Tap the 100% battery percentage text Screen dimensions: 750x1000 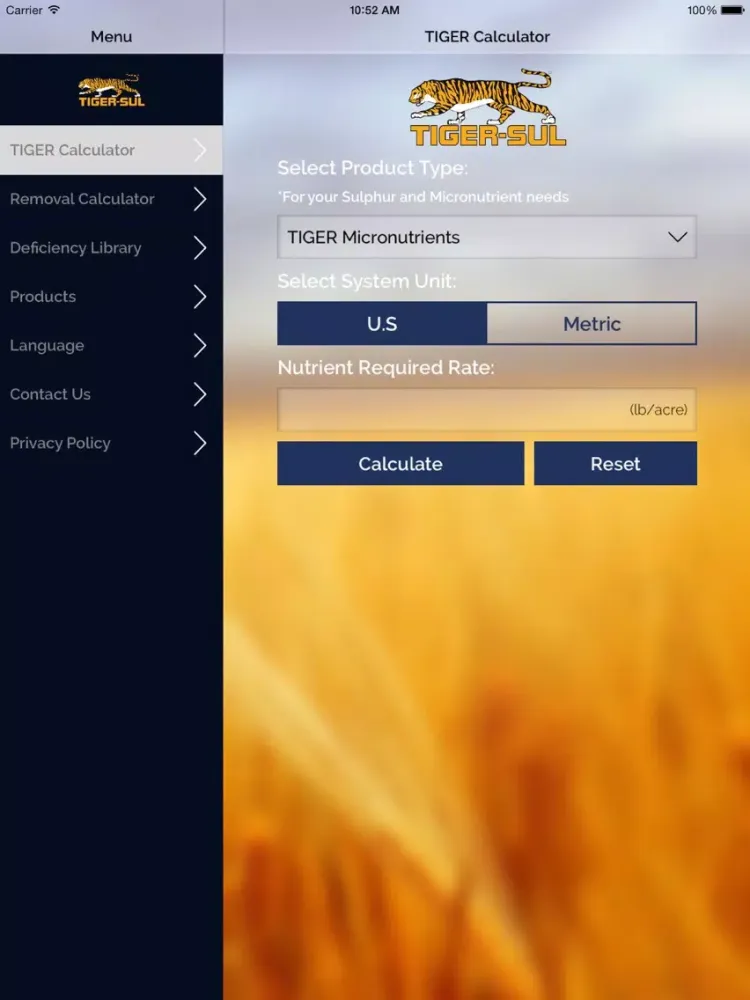click(702, 10)
